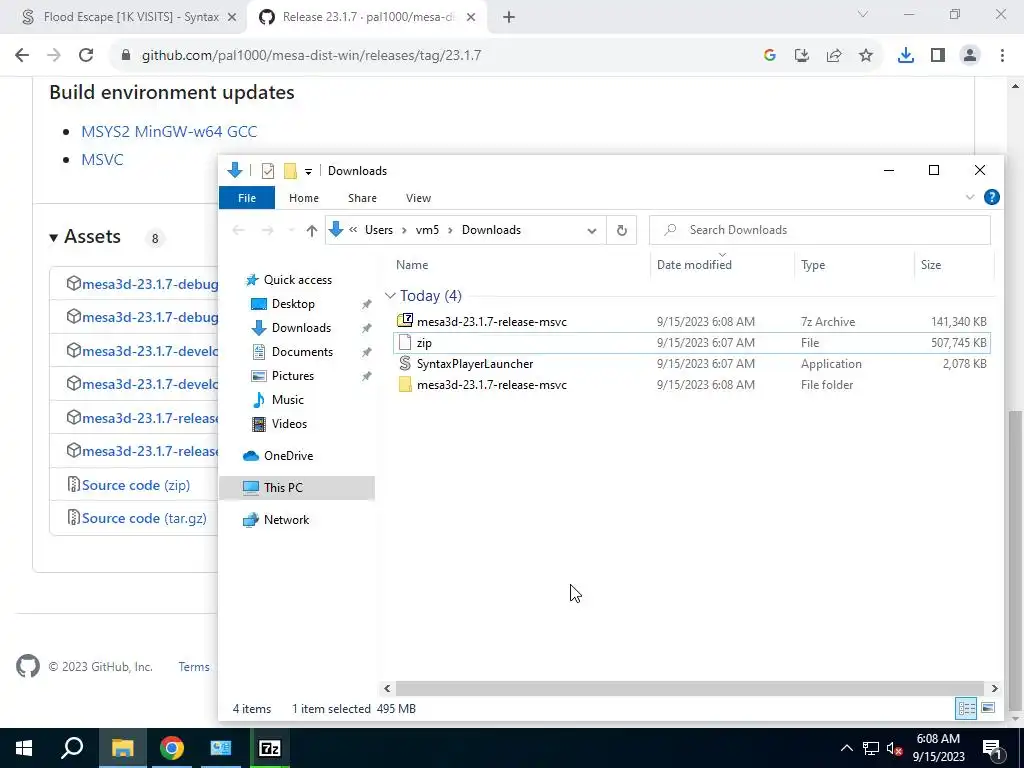Open Chrome three-dot menu

pos(1002,56)
